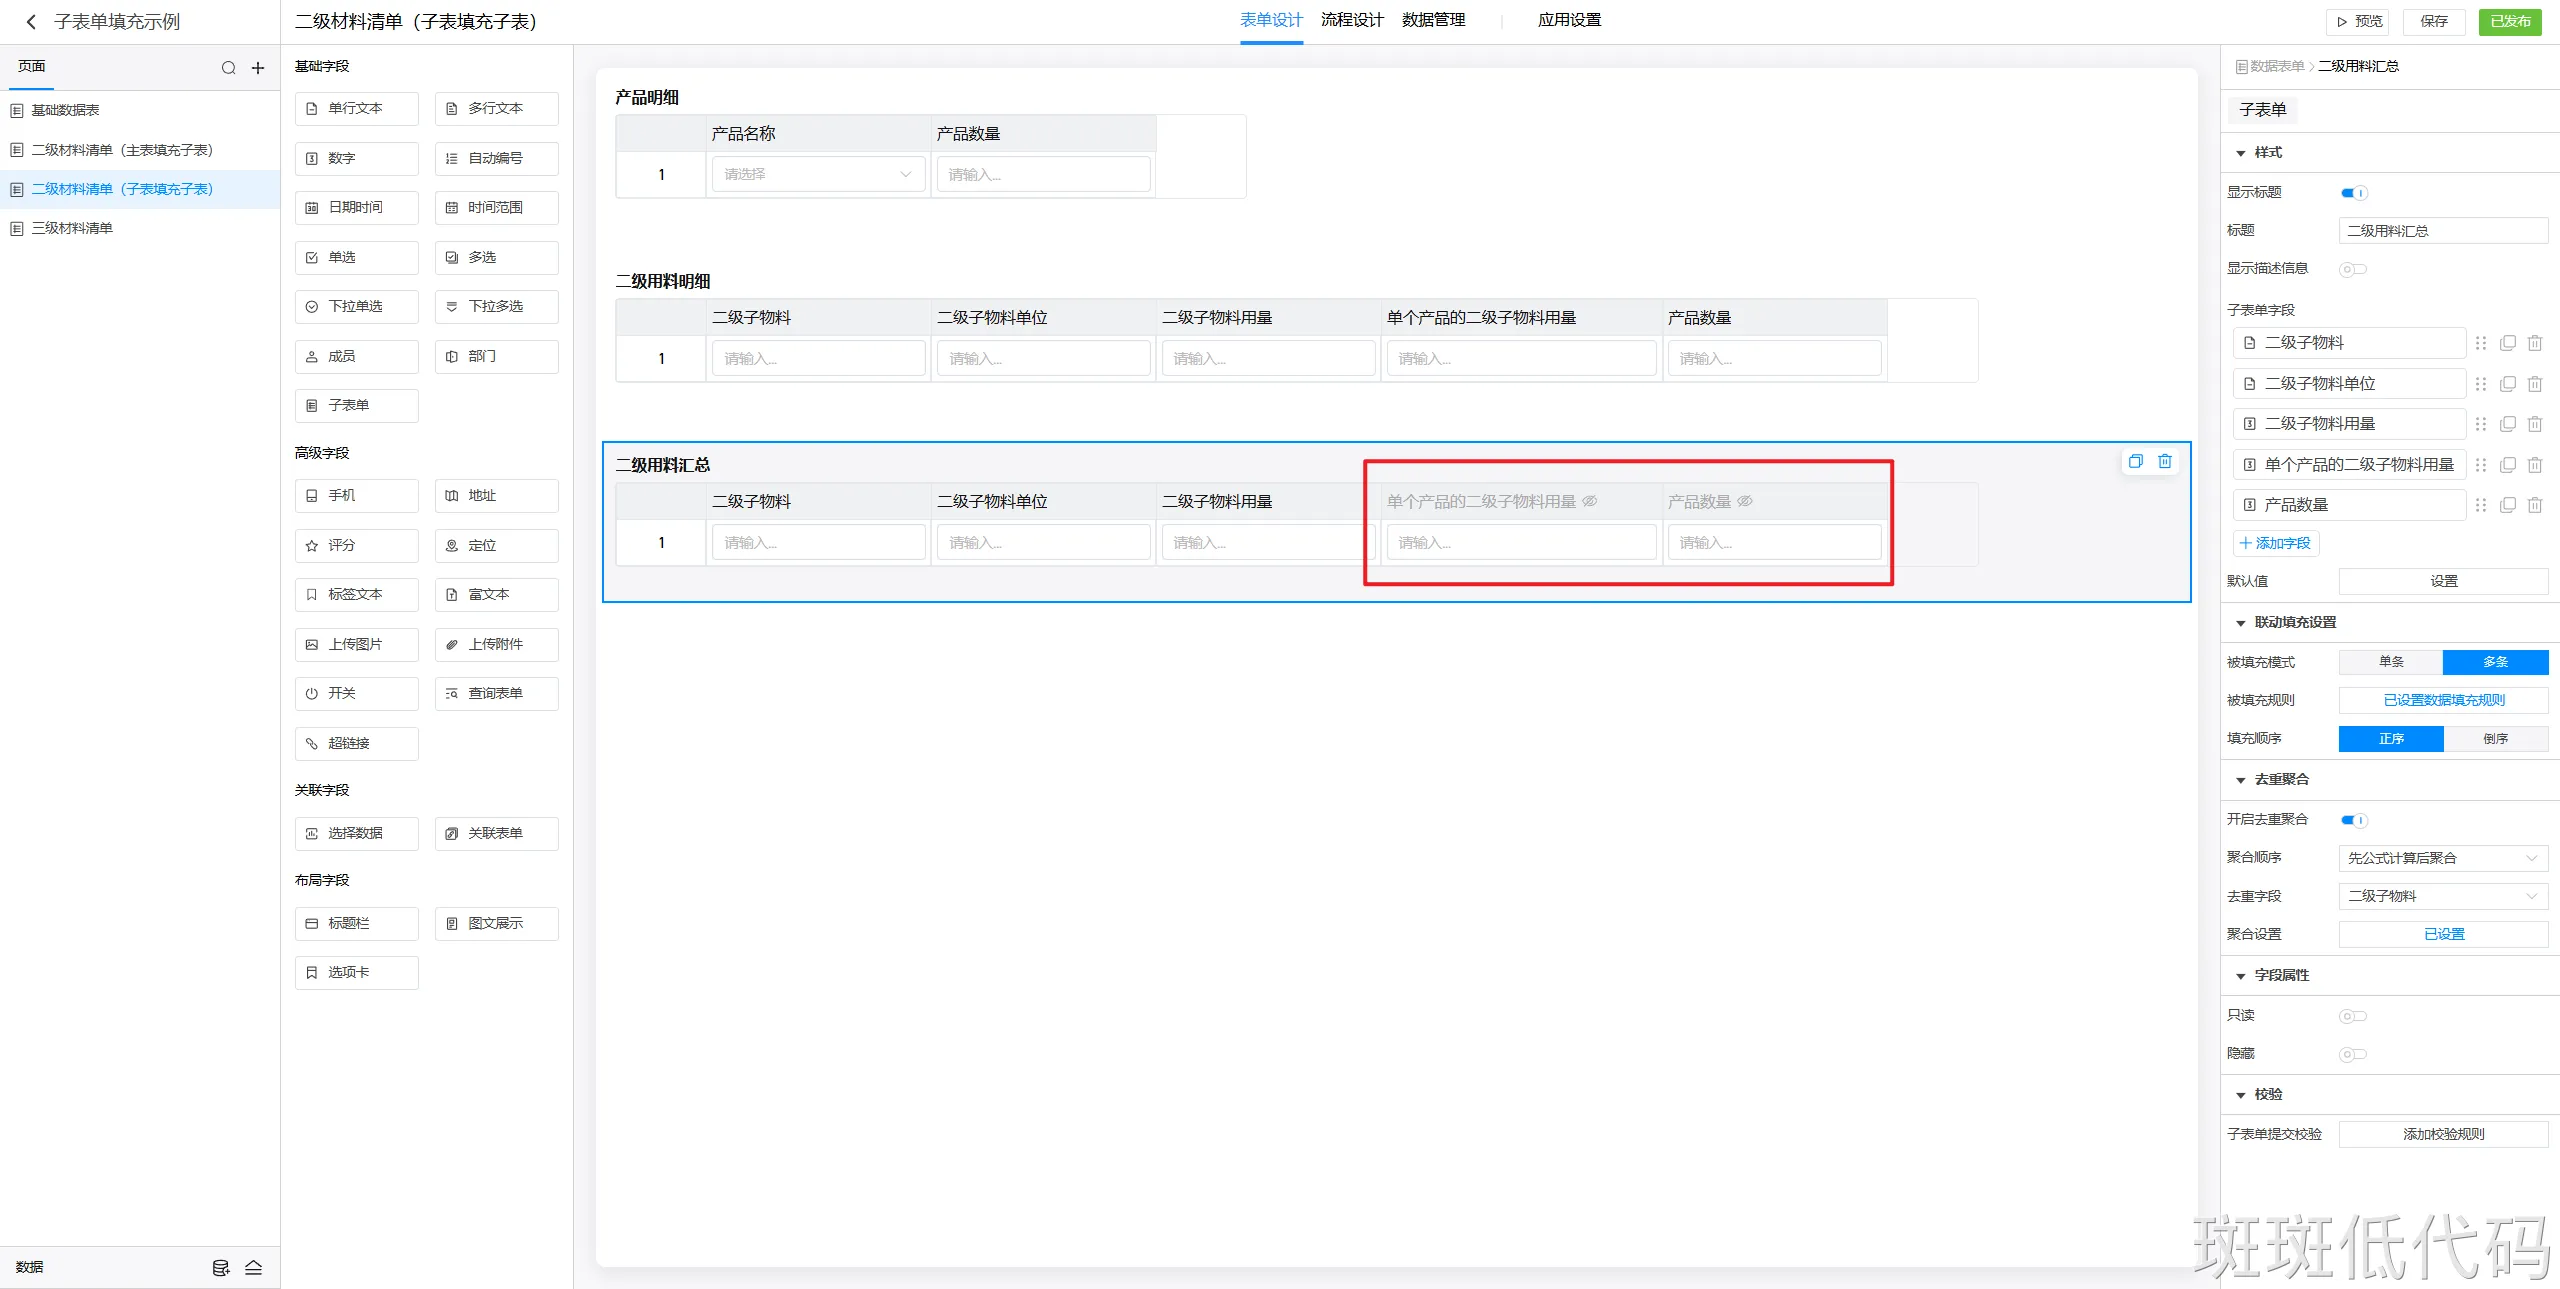This screenshot has height=1289, width=2560.
Task: Switch to 流程设计 tab
Action: pyautogui.click(x=1352, y=20)
